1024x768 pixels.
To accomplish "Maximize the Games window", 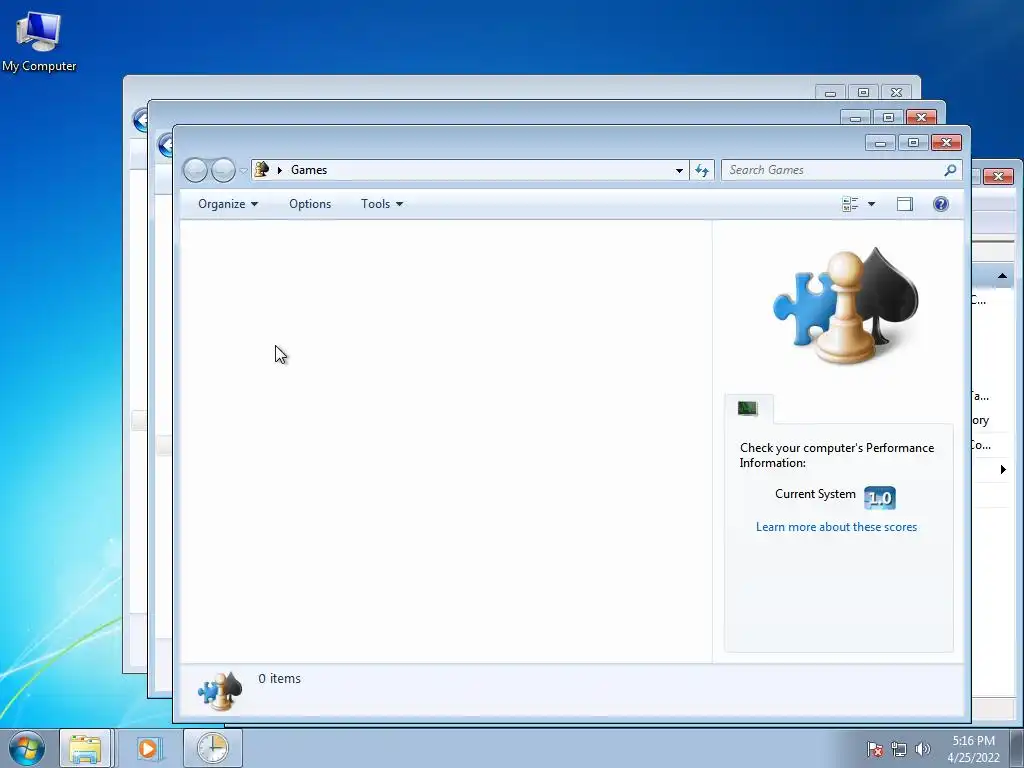I will coord(913,142).
